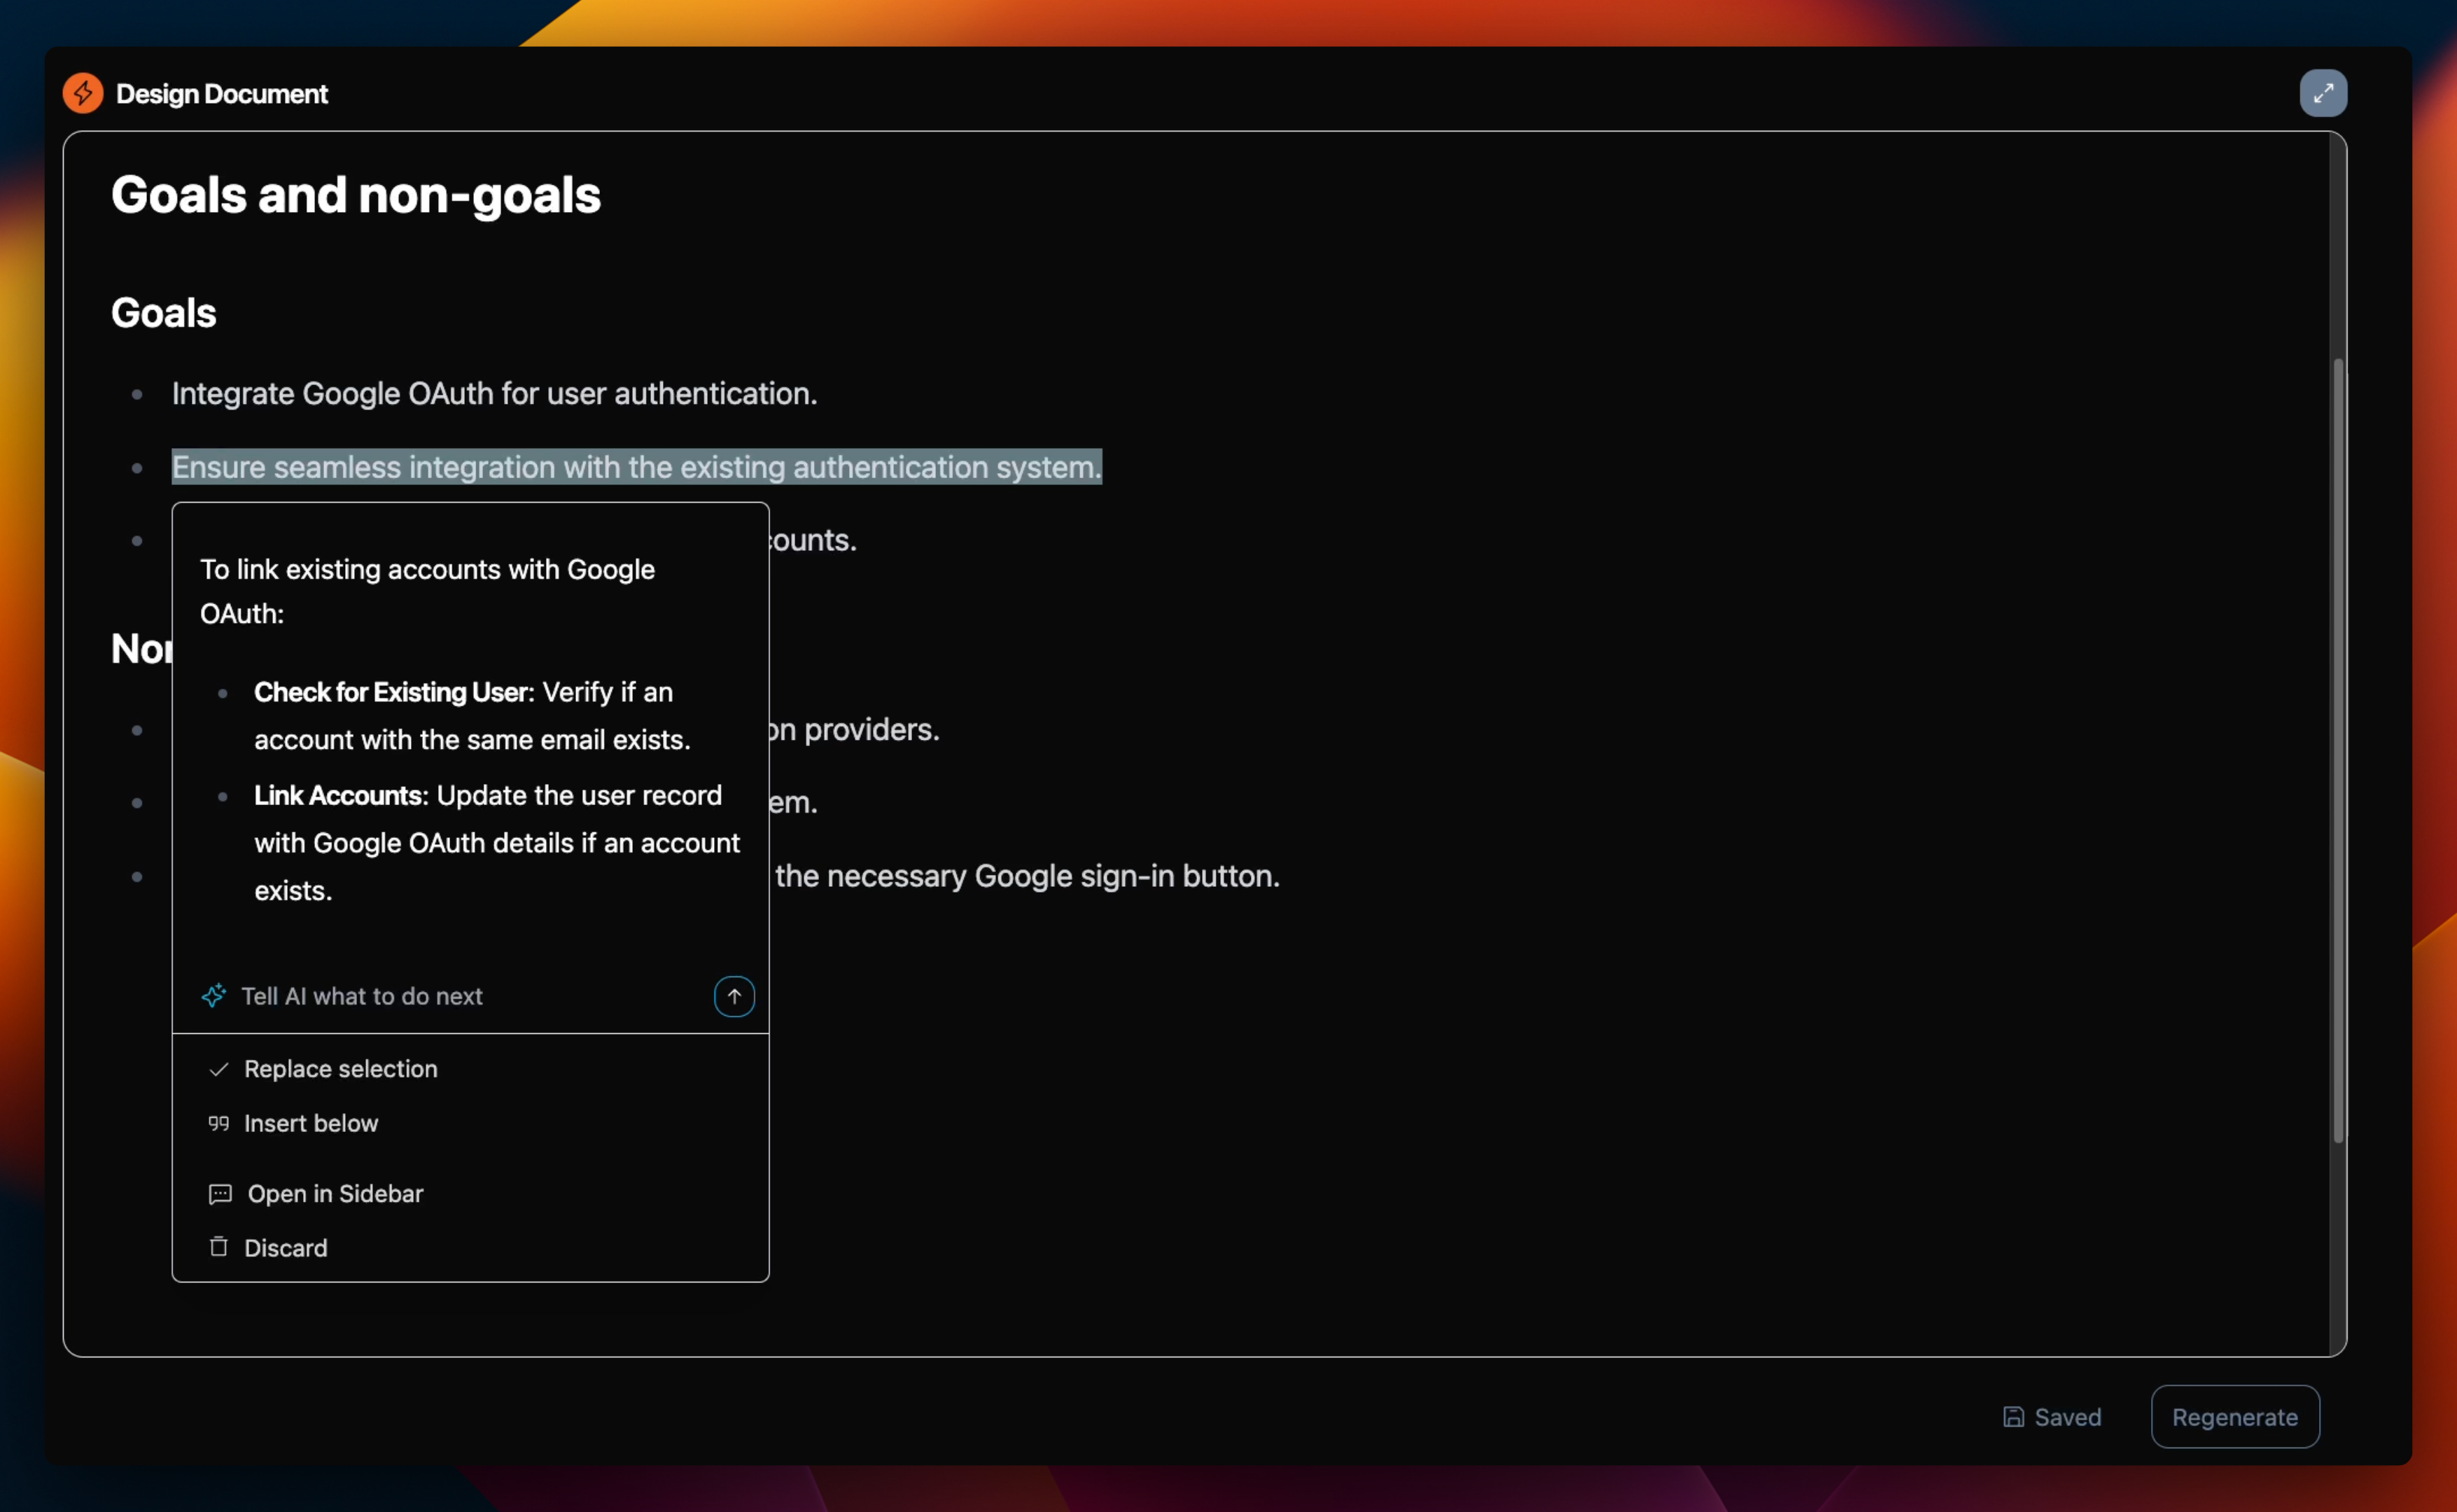Select the Insert below option

pyautogui.click(x=311, y=1123)
